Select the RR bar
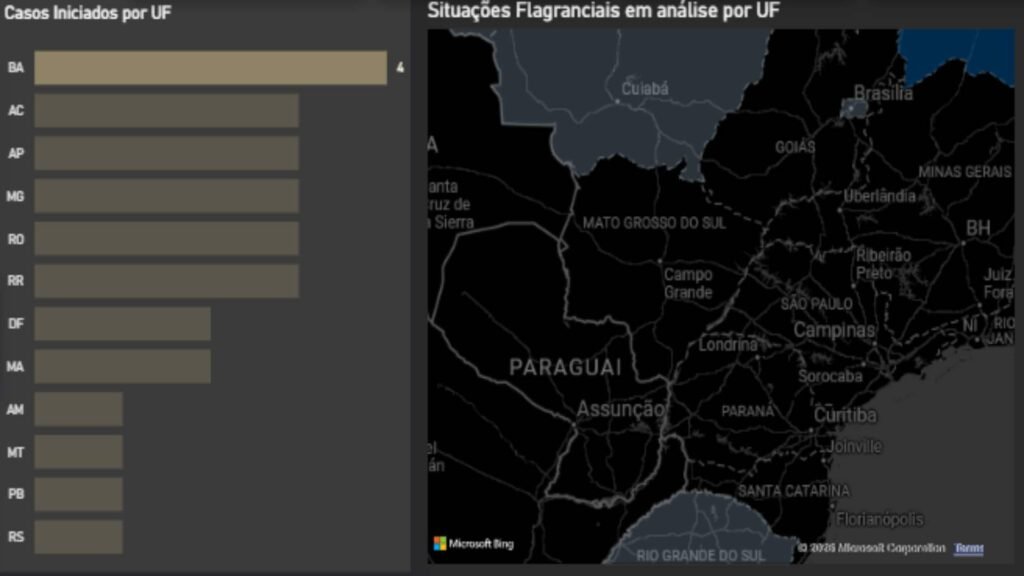Viewport: 1024px width, 576px height. [x=167, y=281]
